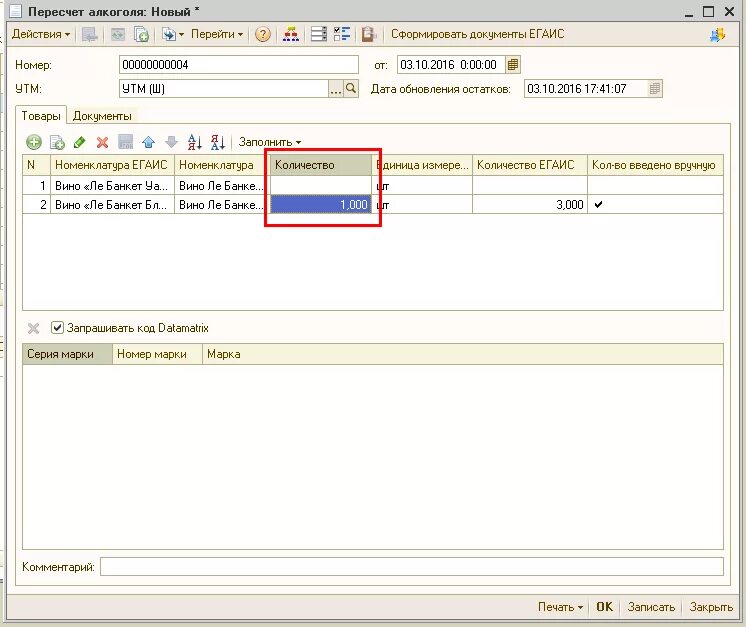Viewport: 746px width, 627px height.
Task: Move row up with blue arrow
Action: click(x=148, y=142)
